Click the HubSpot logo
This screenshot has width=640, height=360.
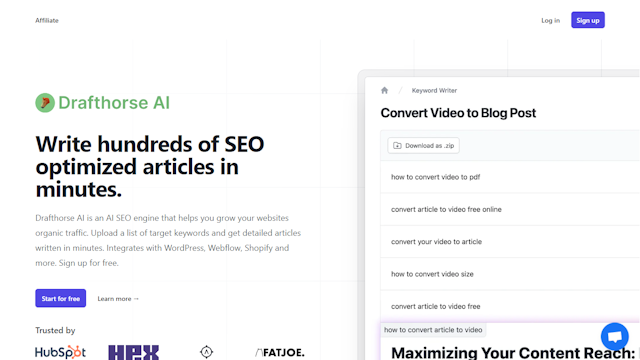pyautogui.click(x=60, y=352)
